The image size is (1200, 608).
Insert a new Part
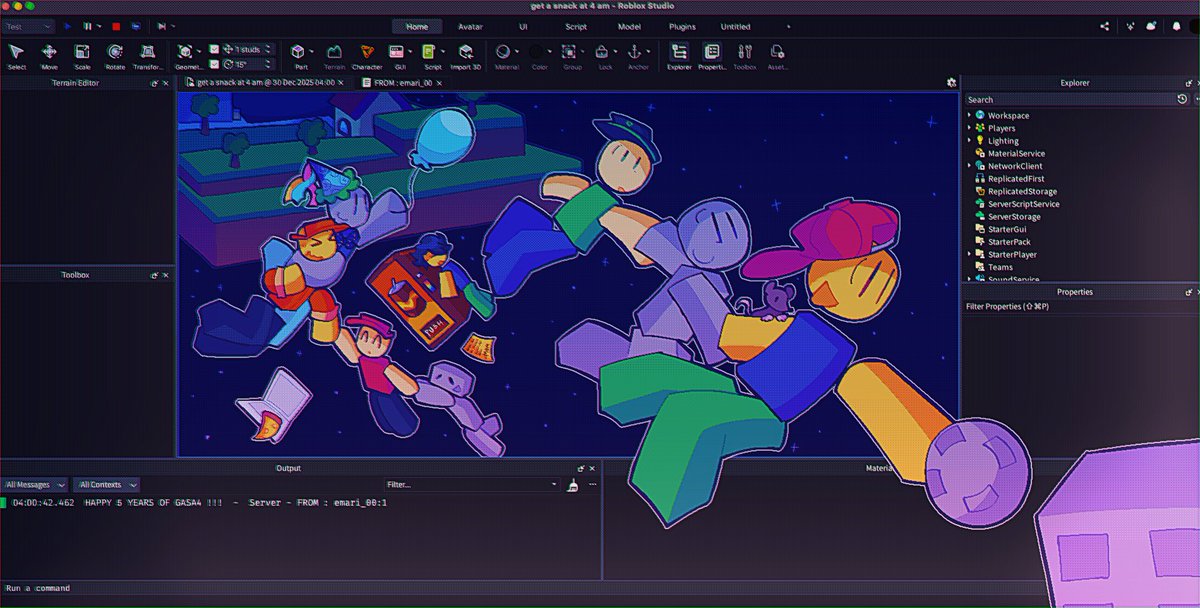[299, 55]
